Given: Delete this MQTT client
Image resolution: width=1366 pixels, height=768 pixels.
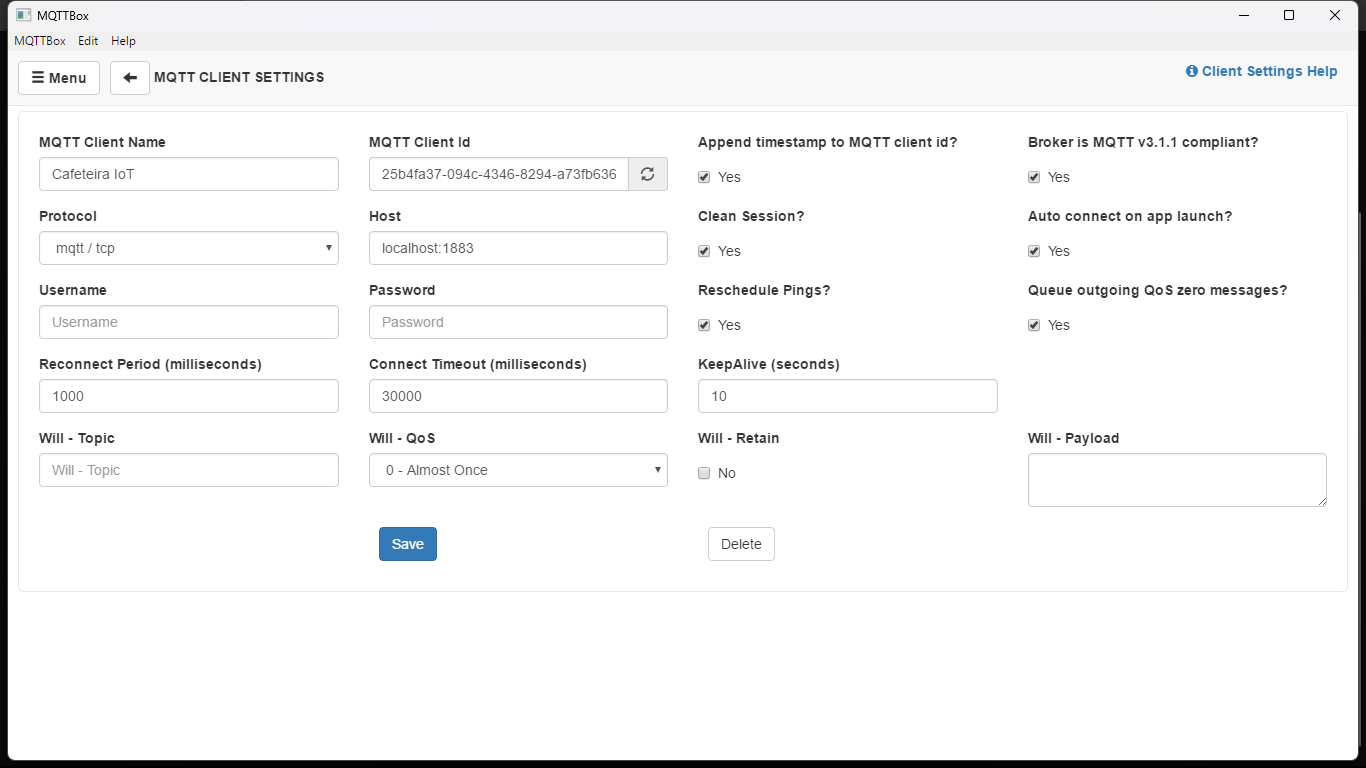Looking at the screenshot, I should pos(741,544).
